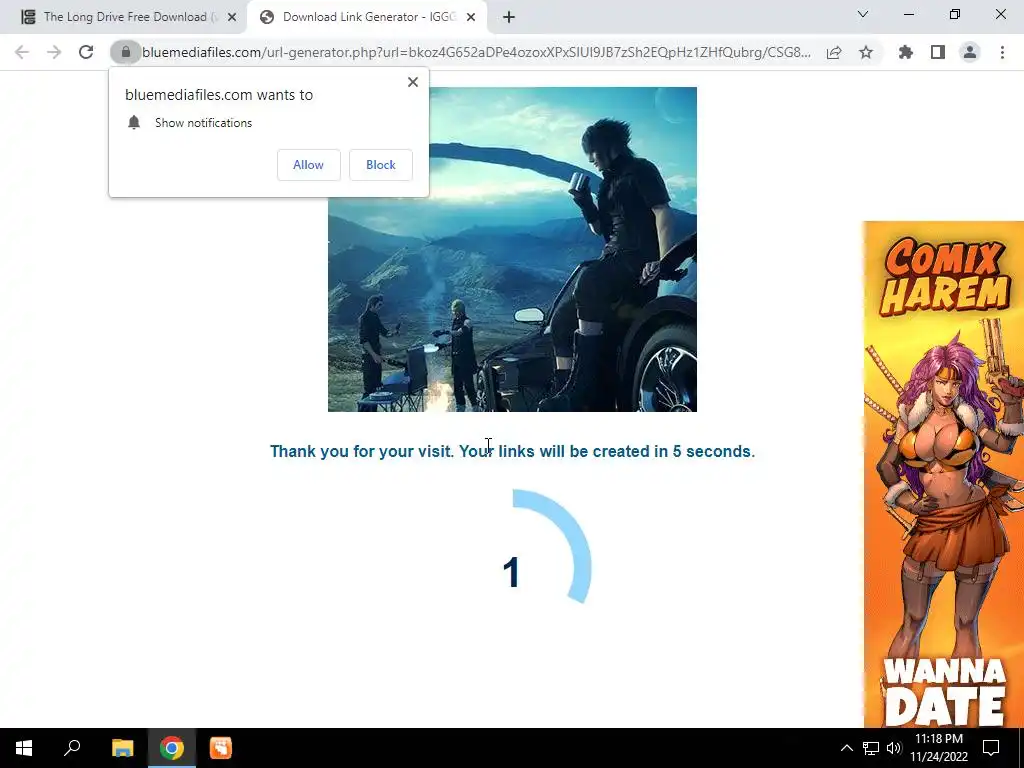1024x768 pixels.
Task: Dismiss the notification permission popup
Action: 413,82
